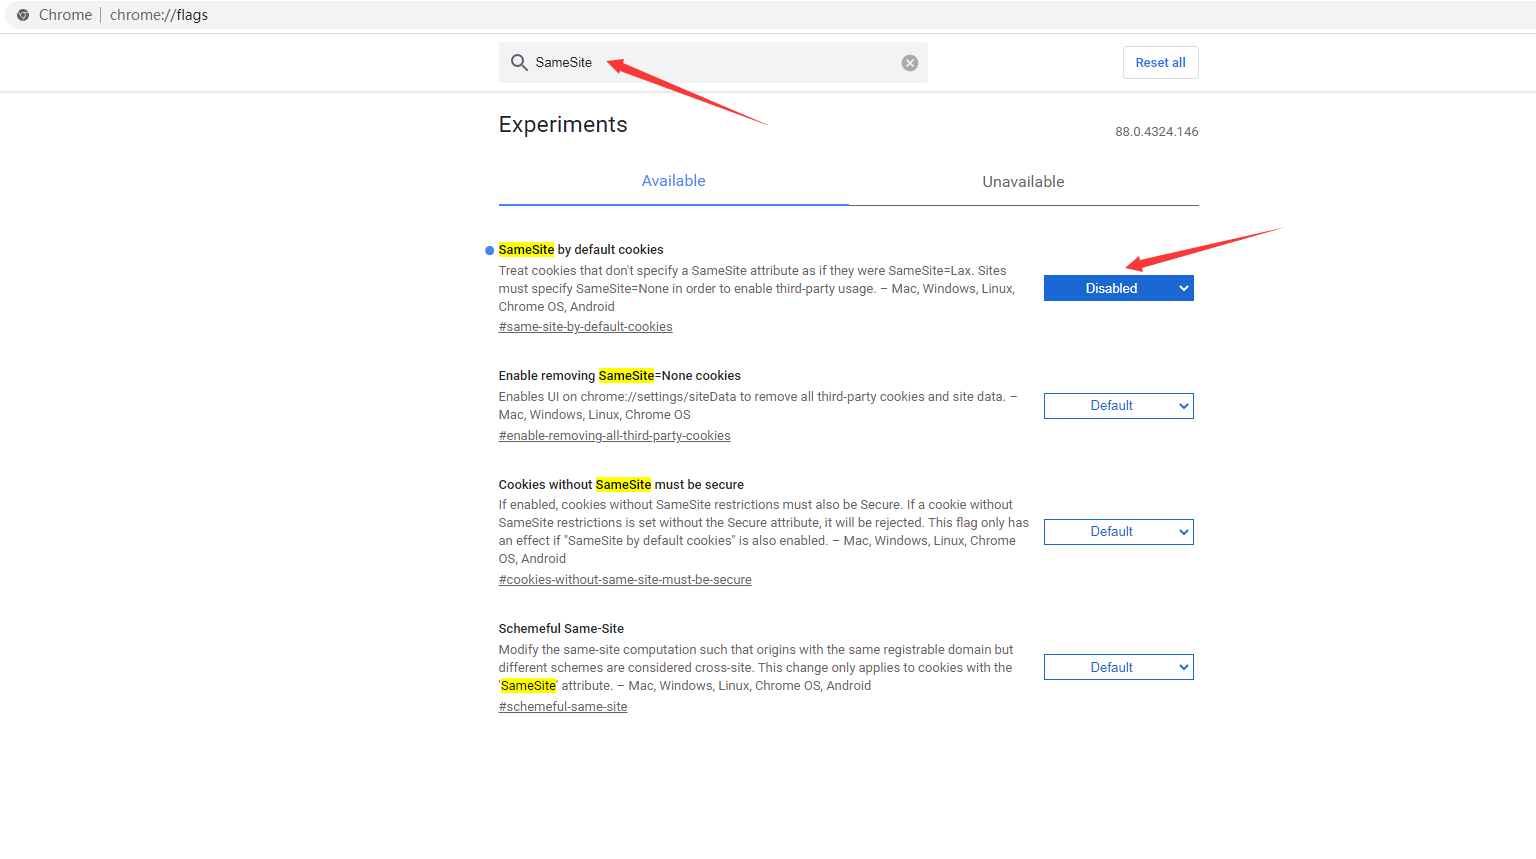Image resolution: width=1536 pixels, height=859 pixels.
Task: Click the chrome://flags address text
Action: click(159, 15)
